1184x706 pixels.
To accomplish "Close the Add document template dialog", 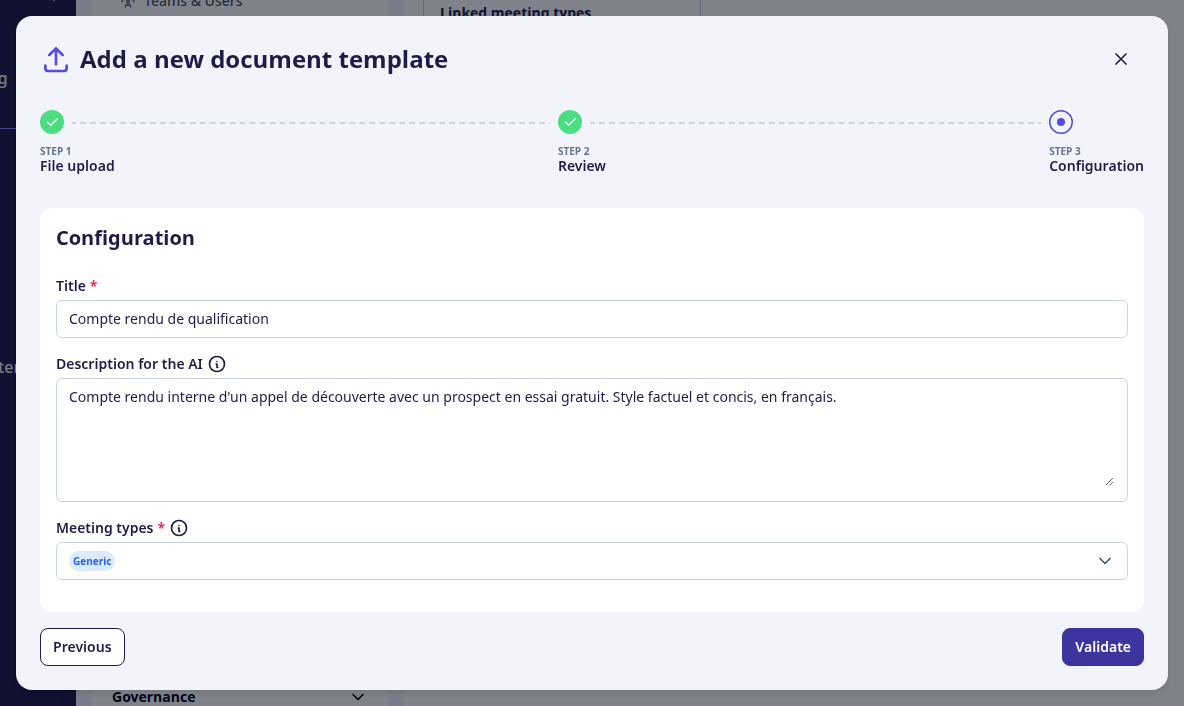I will click(x=1121, y=59).
